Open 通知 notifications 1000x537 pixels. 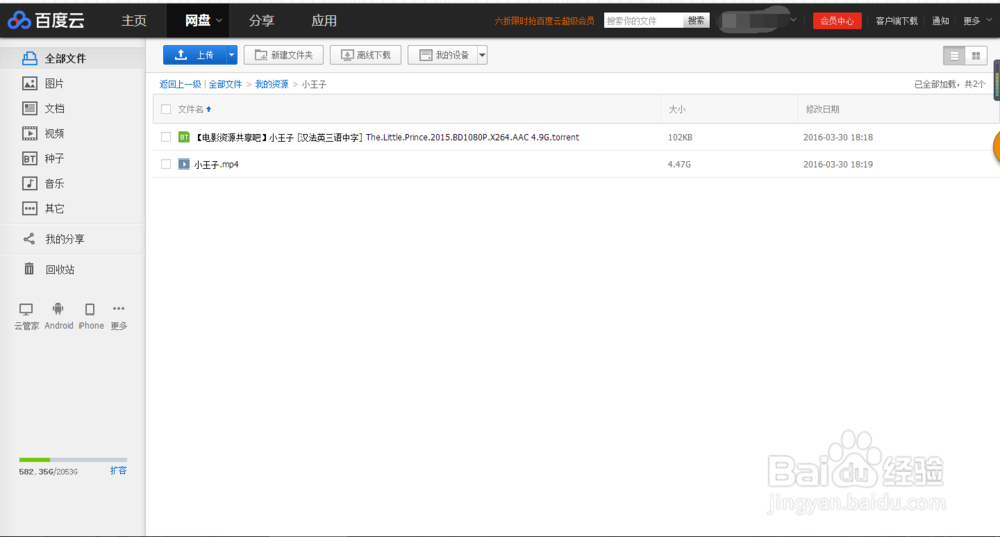click(x=940, y=21)
